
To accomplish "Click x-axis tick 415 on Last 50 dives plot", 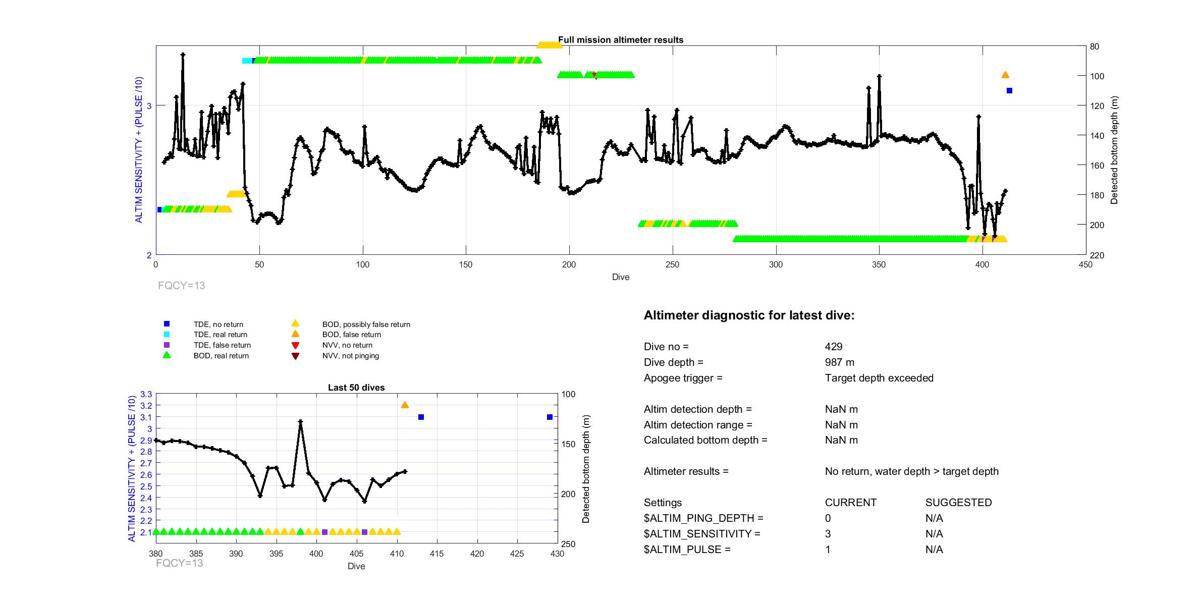I will pyautogui.click(x=437, y=553).
